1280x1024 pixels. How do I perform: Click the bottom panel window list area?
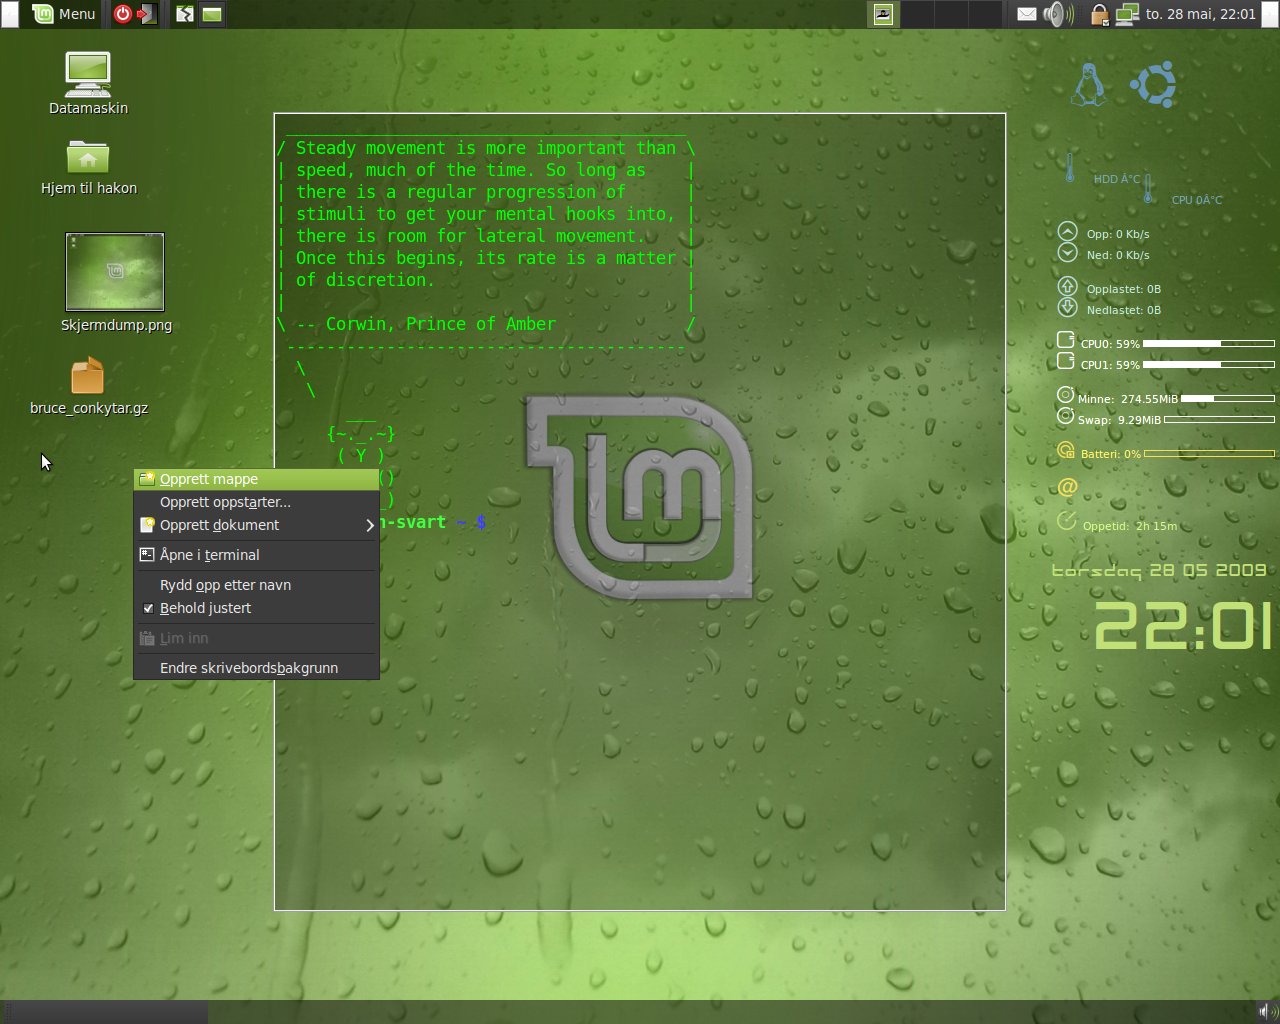[x=104, y=1012]
